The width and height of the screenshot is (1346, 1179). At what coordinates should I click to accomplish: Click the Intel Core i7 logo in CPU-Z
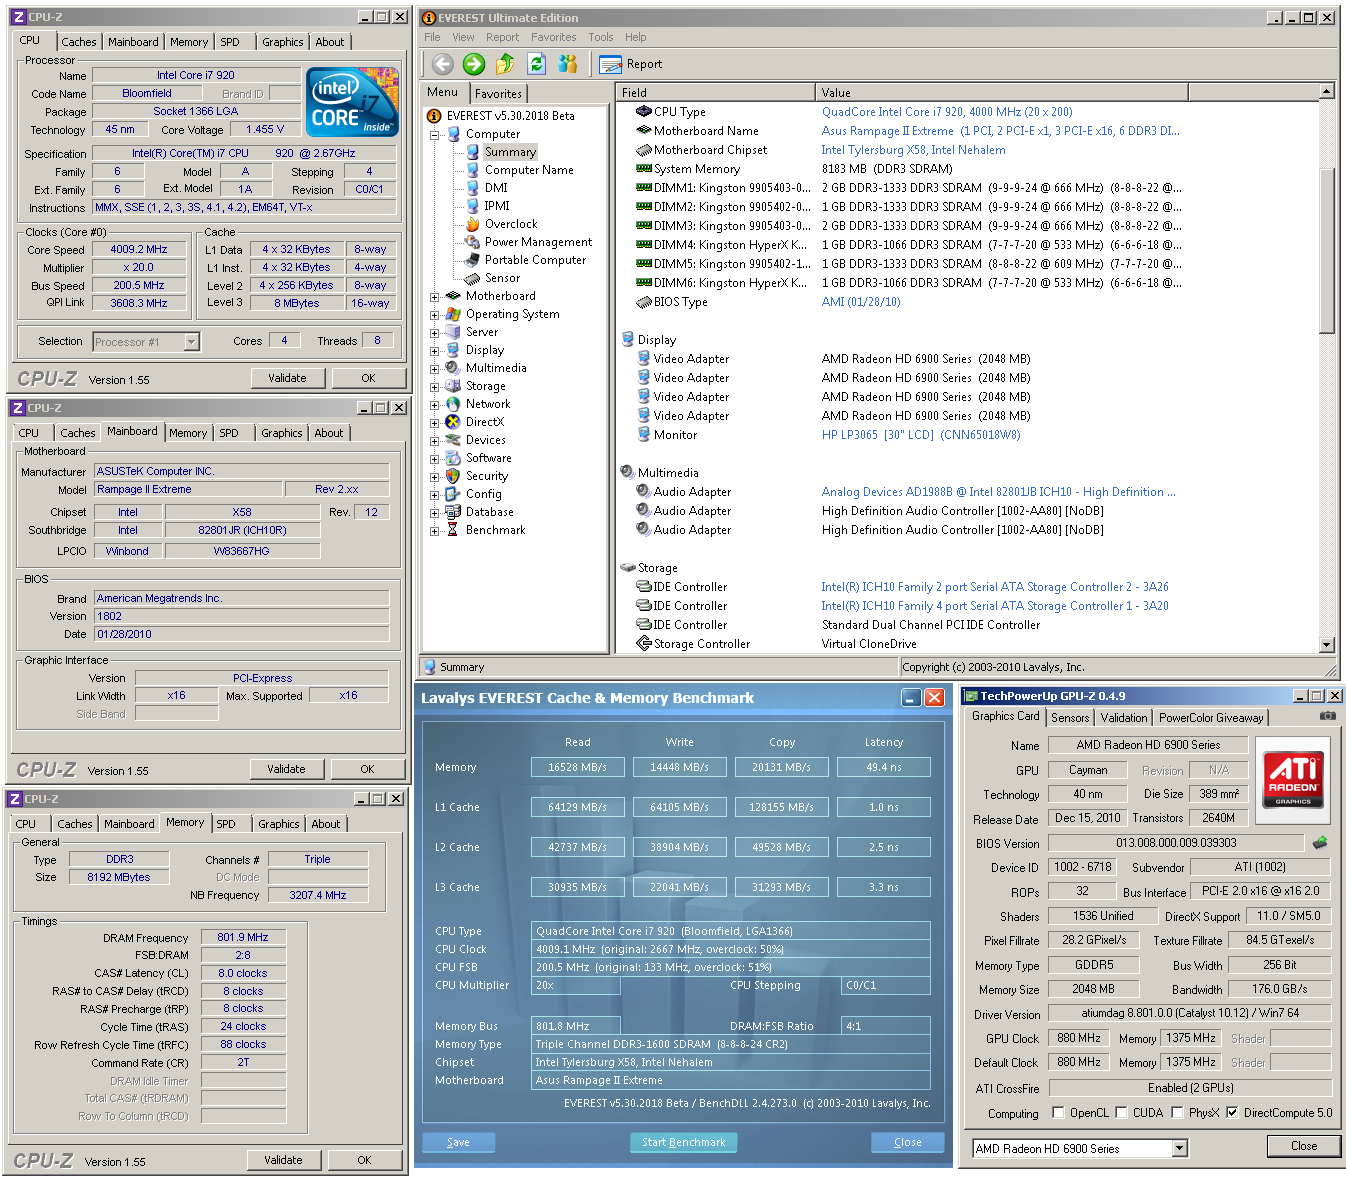(x=353, y=104)
